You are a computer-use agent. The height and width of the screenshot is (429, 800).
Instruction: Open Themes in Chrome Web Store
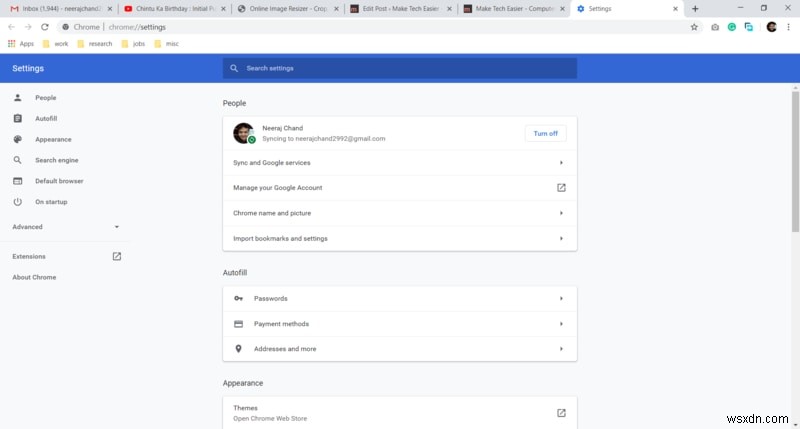click(399, 413)
